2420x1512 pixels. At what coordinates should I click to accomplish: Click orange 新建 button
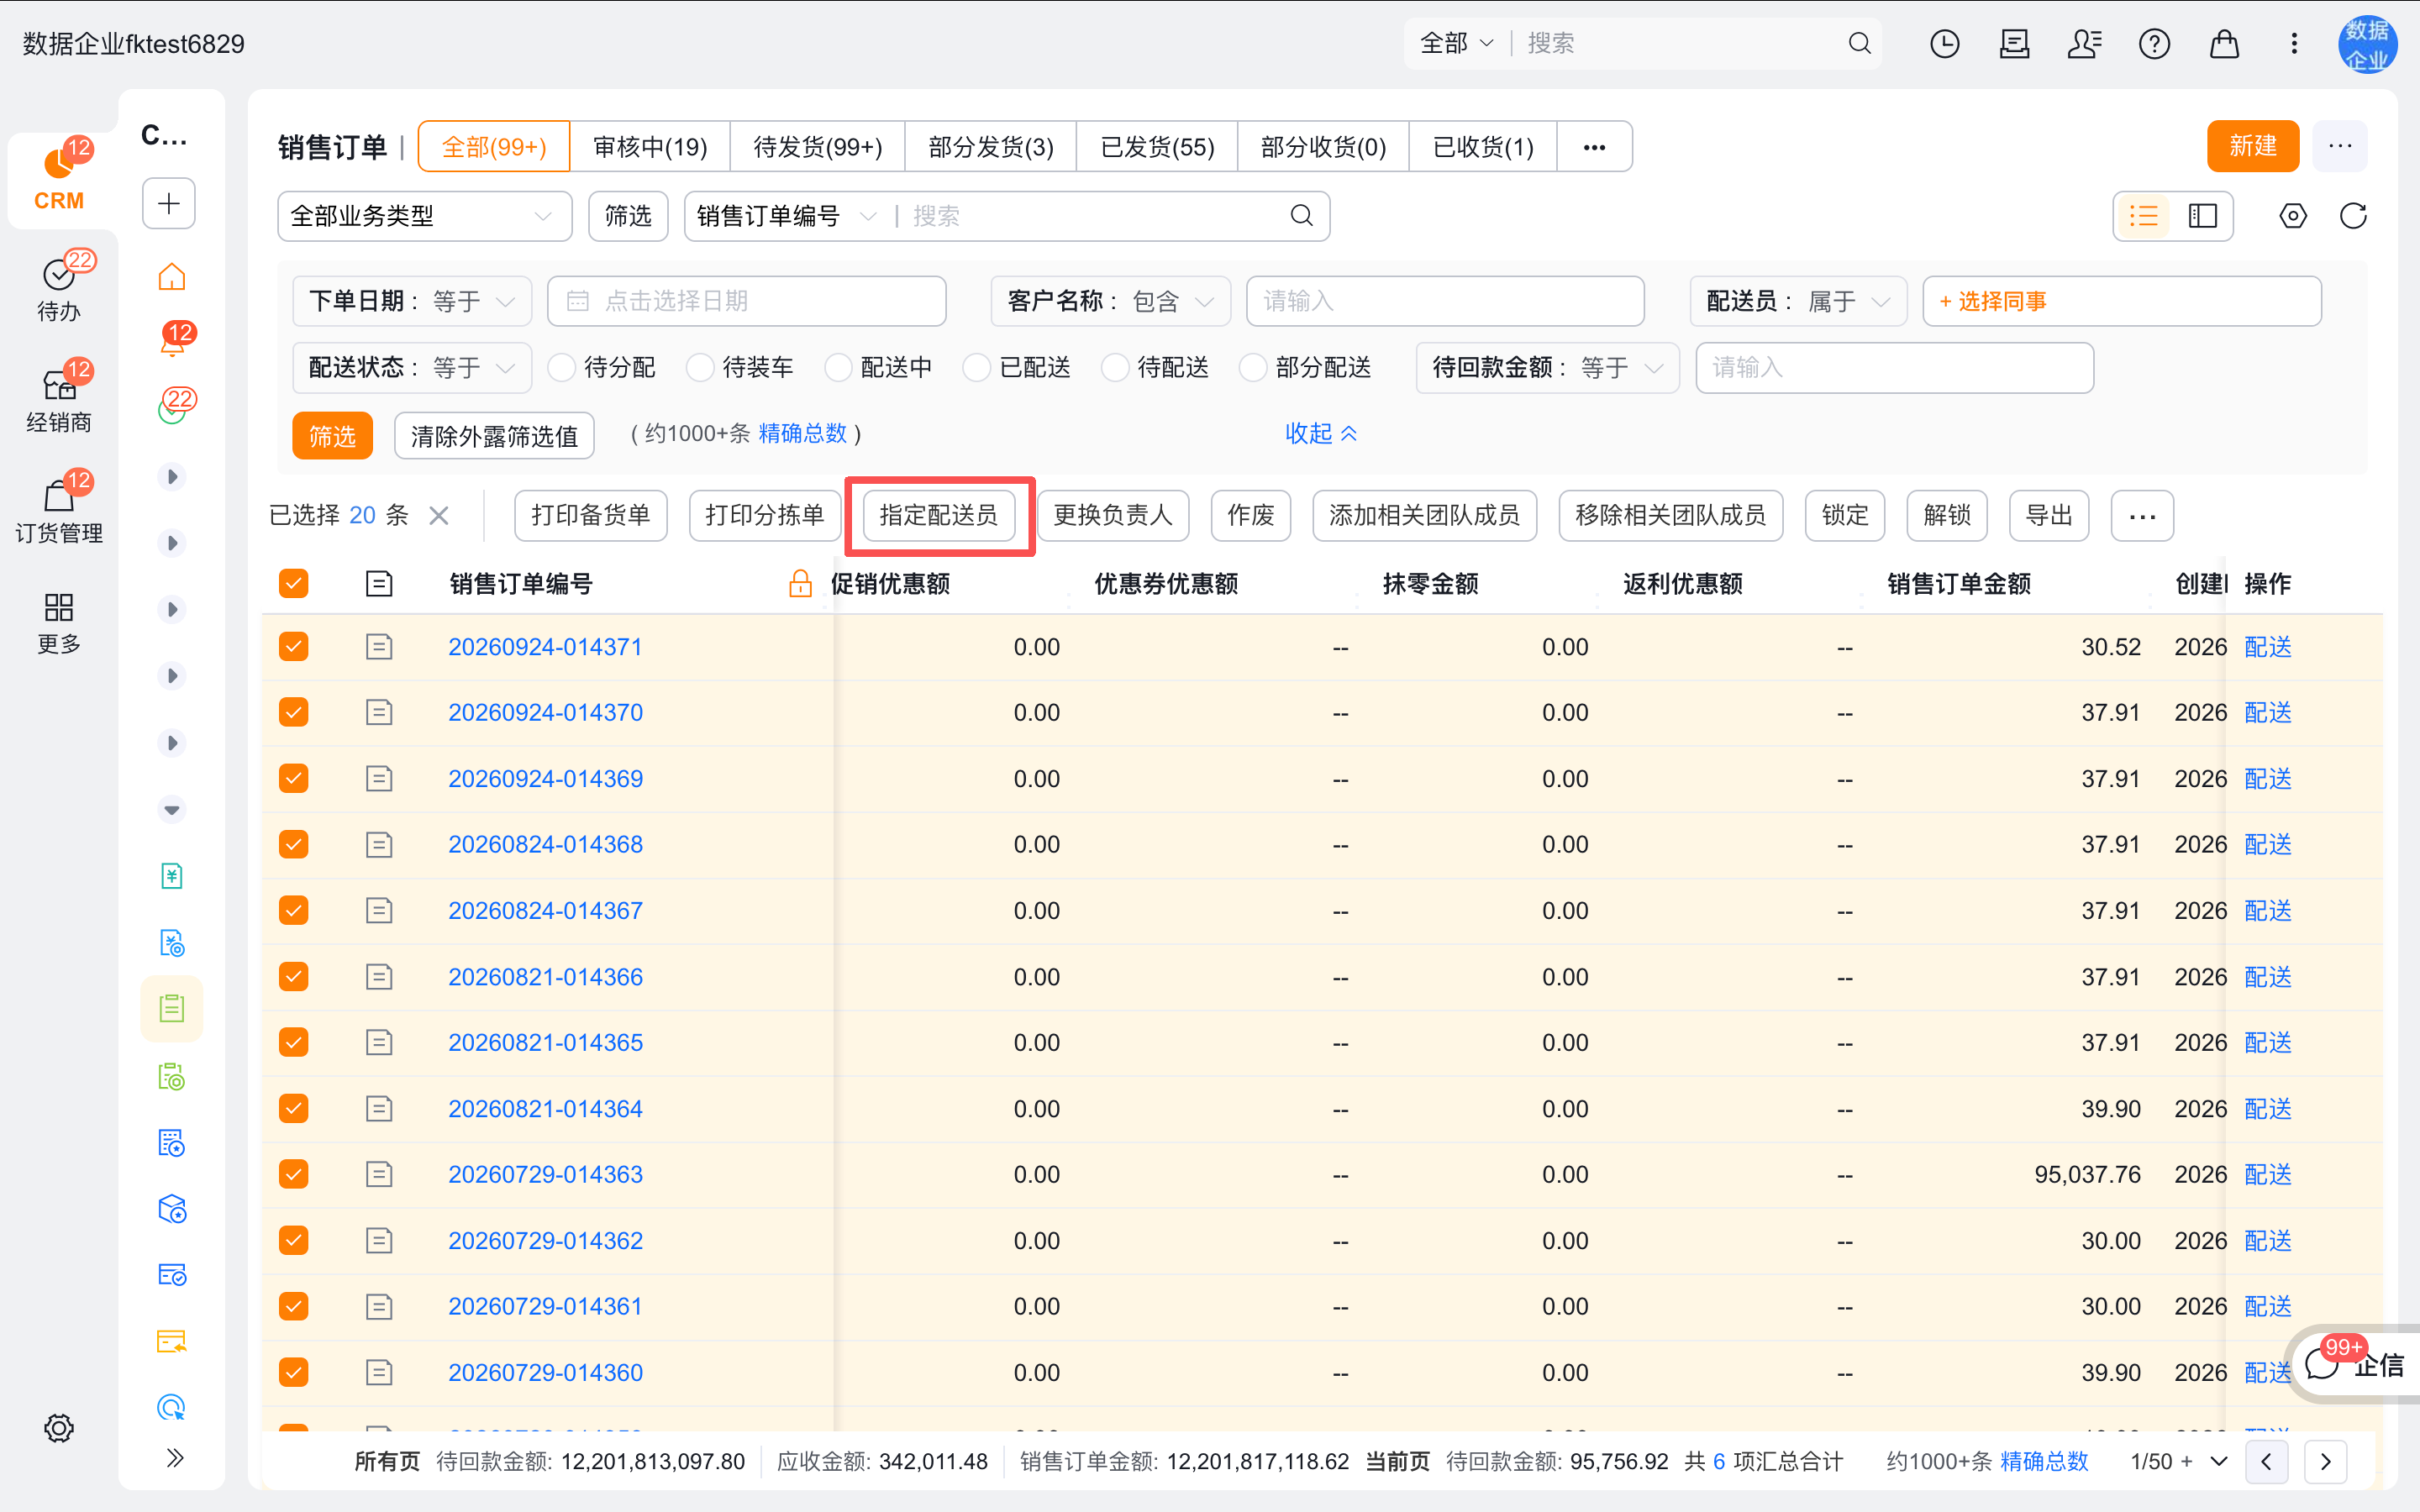pyautogui.click(x=2252, y=146)
